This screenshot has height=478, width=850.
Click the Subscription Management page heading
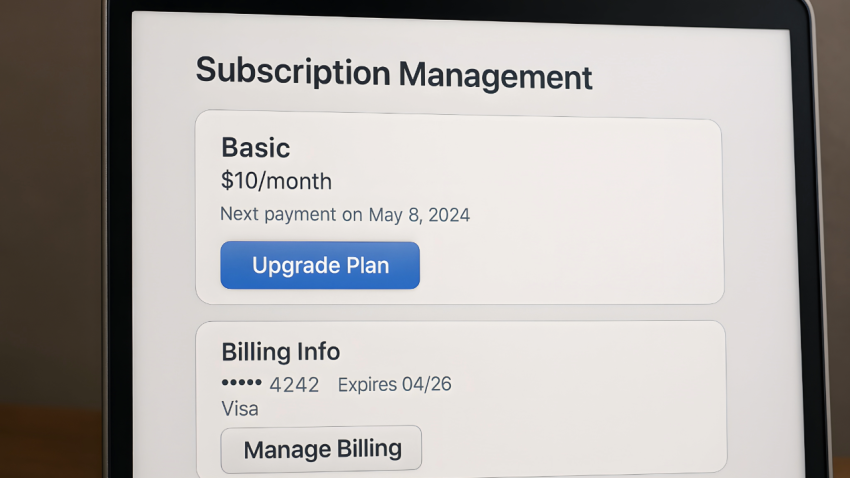click(394, 74)
